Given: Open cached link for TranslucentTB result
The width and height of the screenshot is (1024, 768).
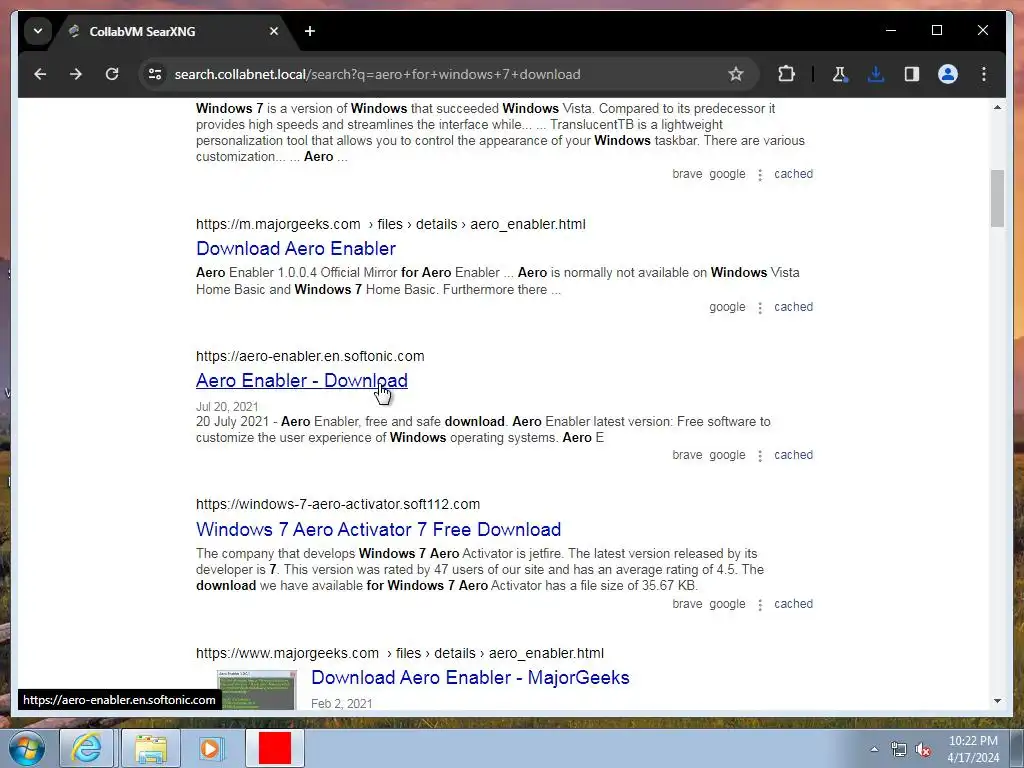Looking at the screenshot, I should point(793,174).
